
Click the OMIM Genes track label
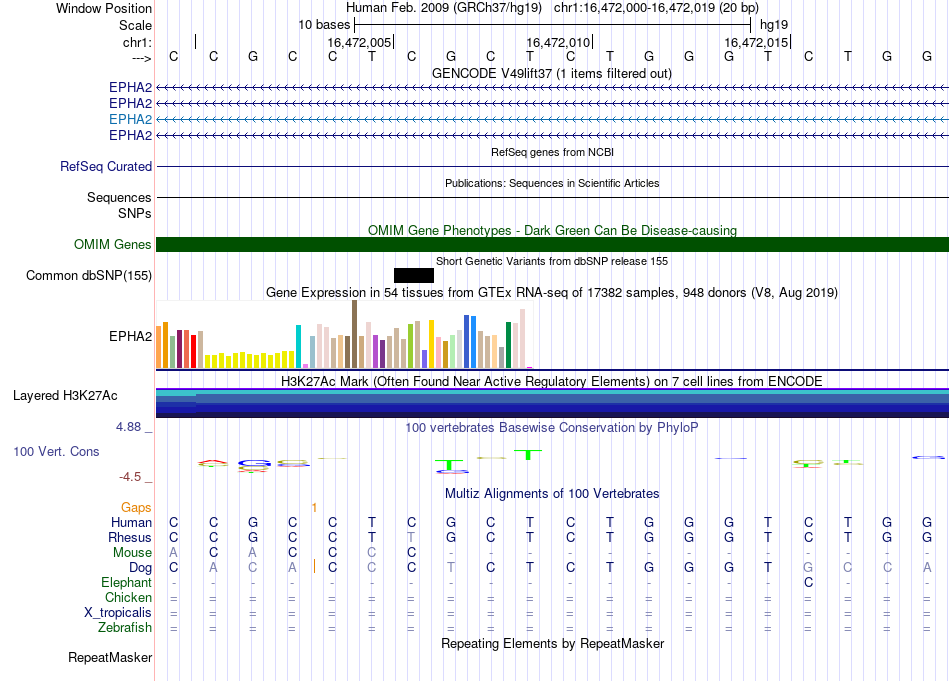pos(113,245)
